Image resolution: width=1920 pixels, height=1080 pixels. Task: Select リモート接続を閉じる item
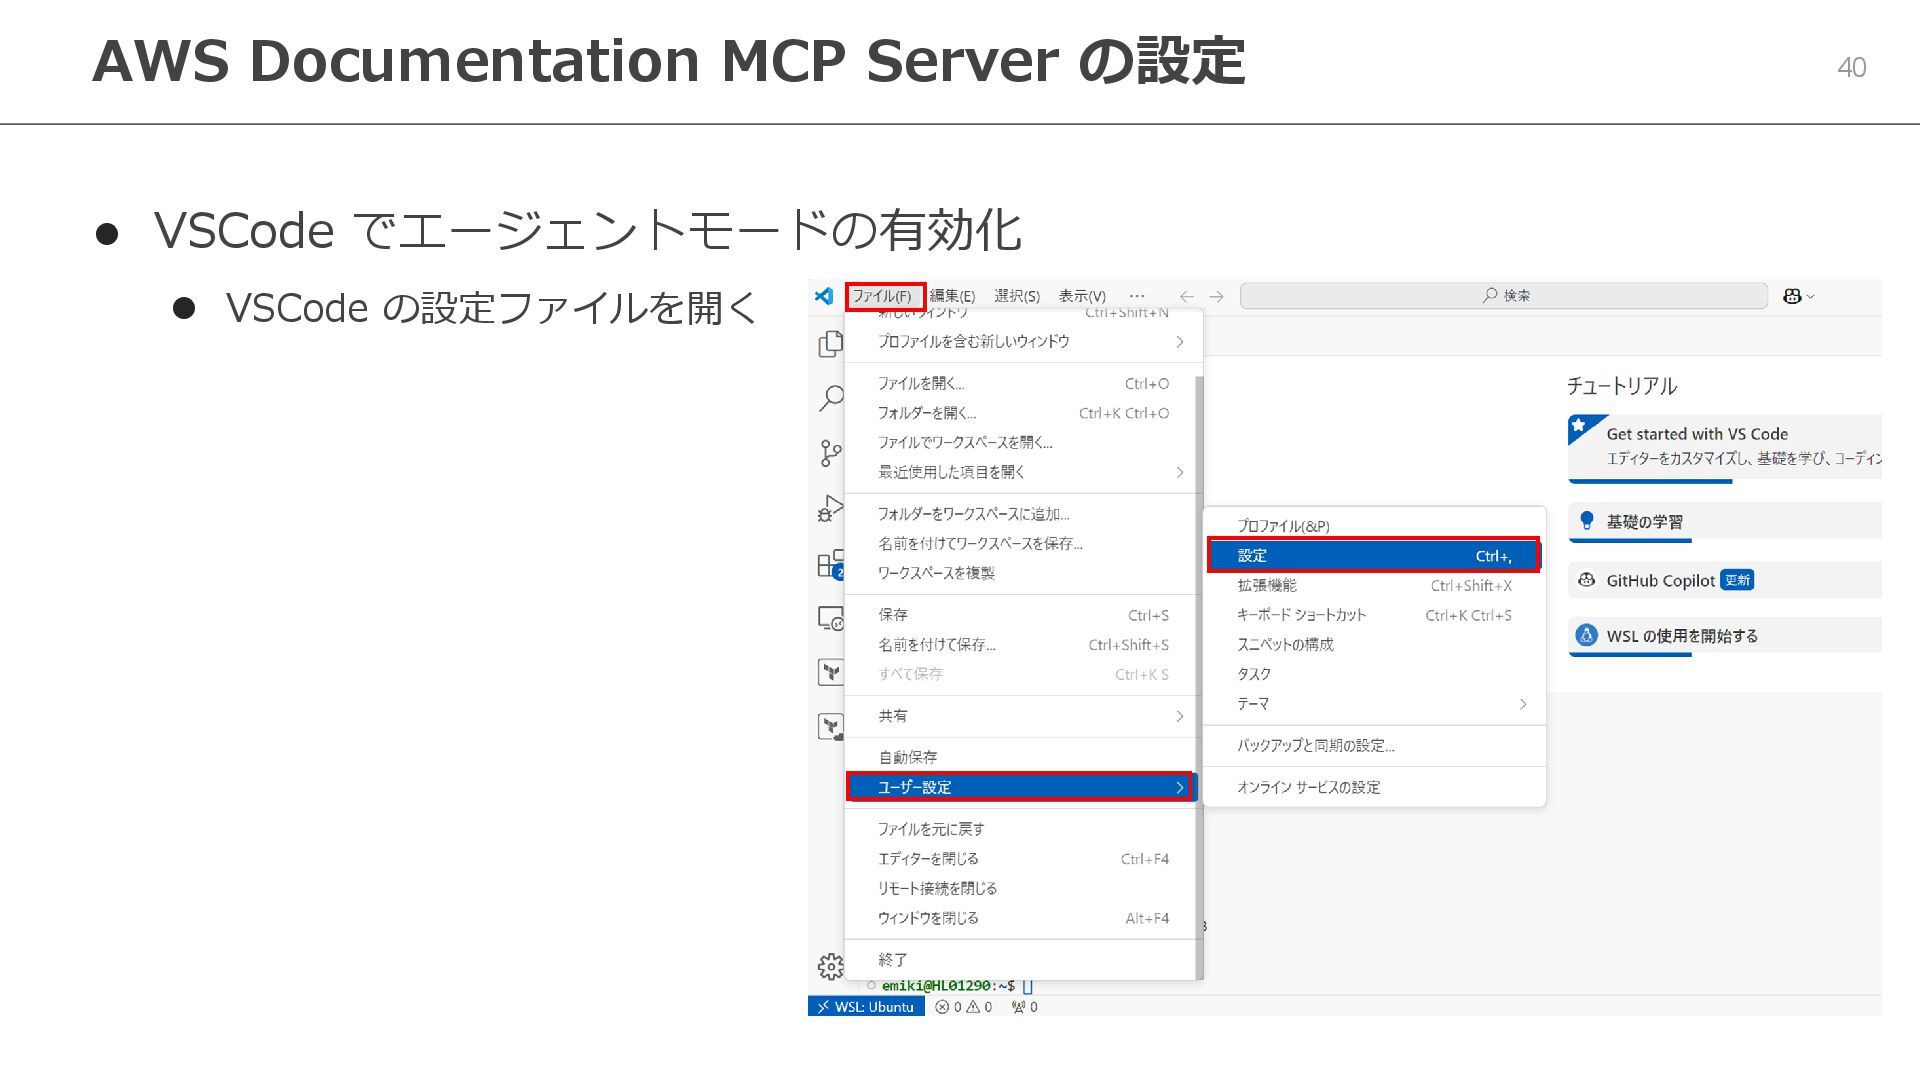[1021, 888]
